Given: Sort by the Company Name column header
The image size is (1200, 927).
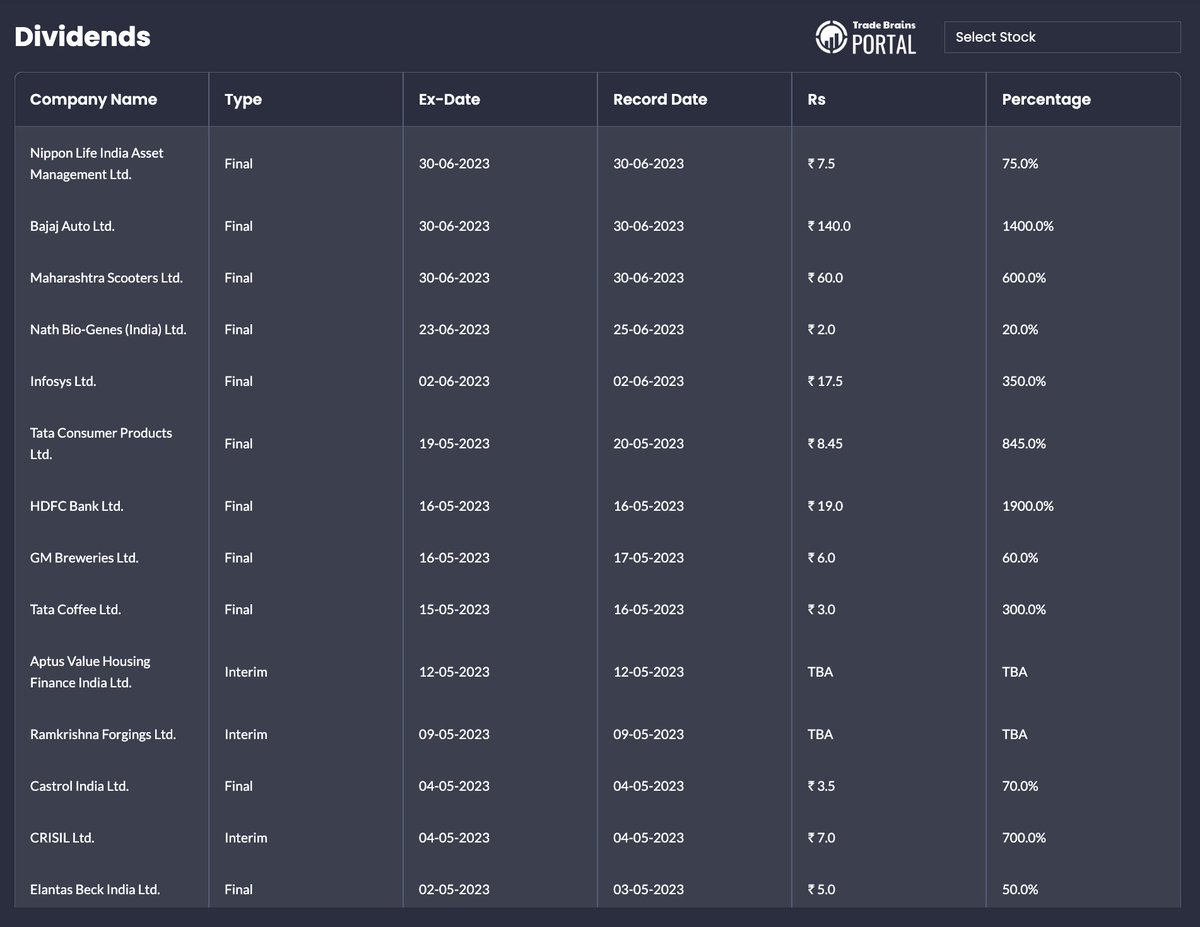Looking at the screenshot, I should [93, 99].
